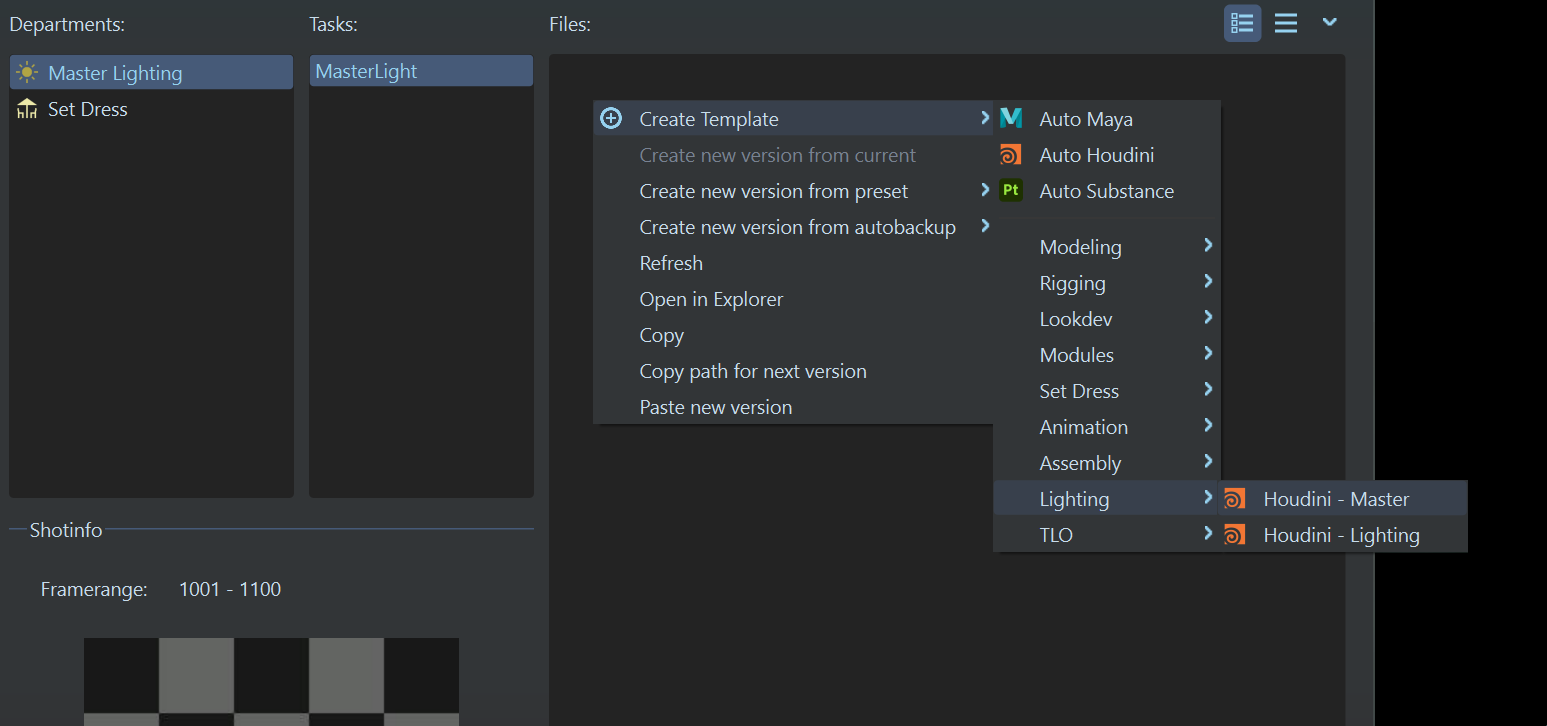Click the Auto Houdini icon
The height and width of the screenshot is (726, 1547).
point(1011,155)
